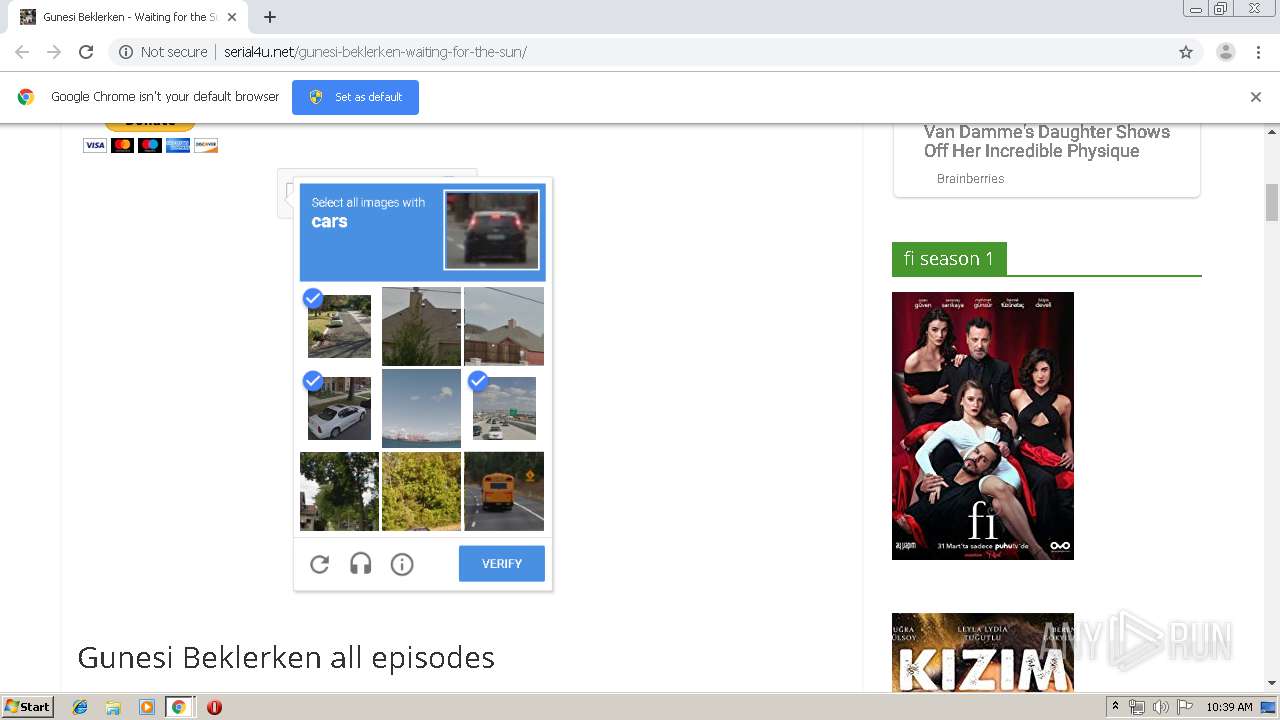Deselect the white car tile
Viewport: 1280px width, 720px height.
tap(339, 408)
